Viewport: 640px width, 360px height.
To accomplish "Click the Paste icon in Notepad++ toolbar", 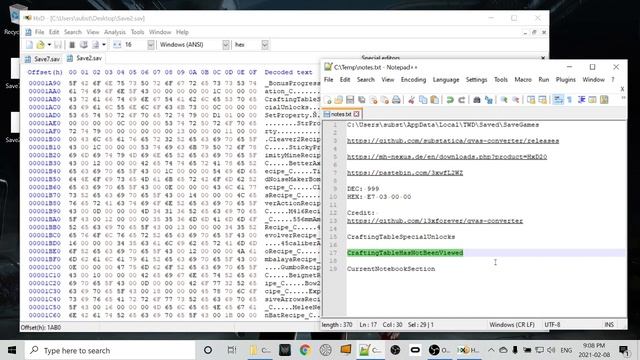I will pyautogui.click(x=435, y=100).
